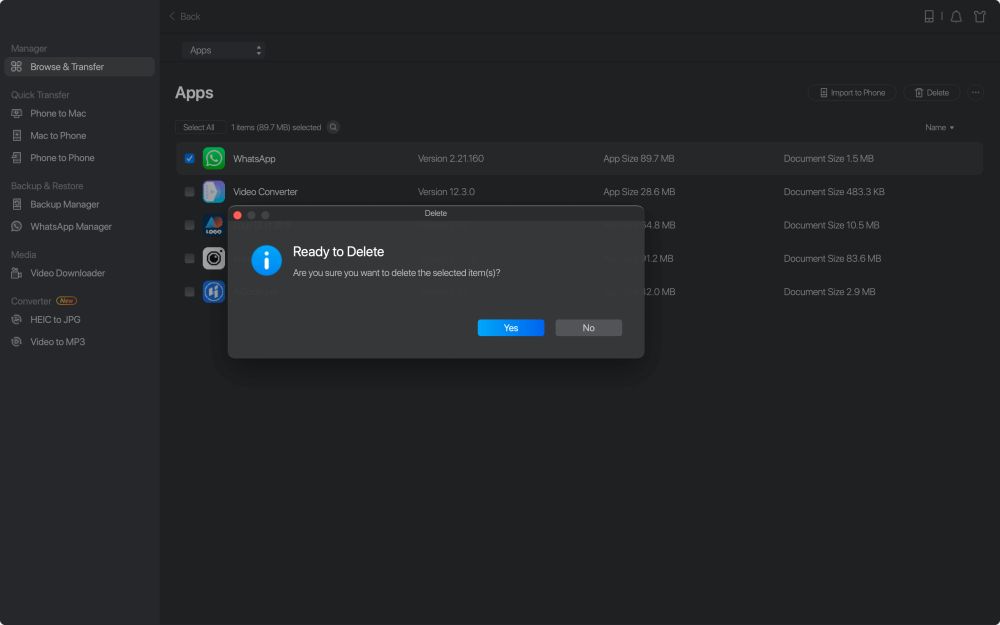1000x625 pixels.
Task: Open the Apps category dropdown
Action: click(223, 50)
